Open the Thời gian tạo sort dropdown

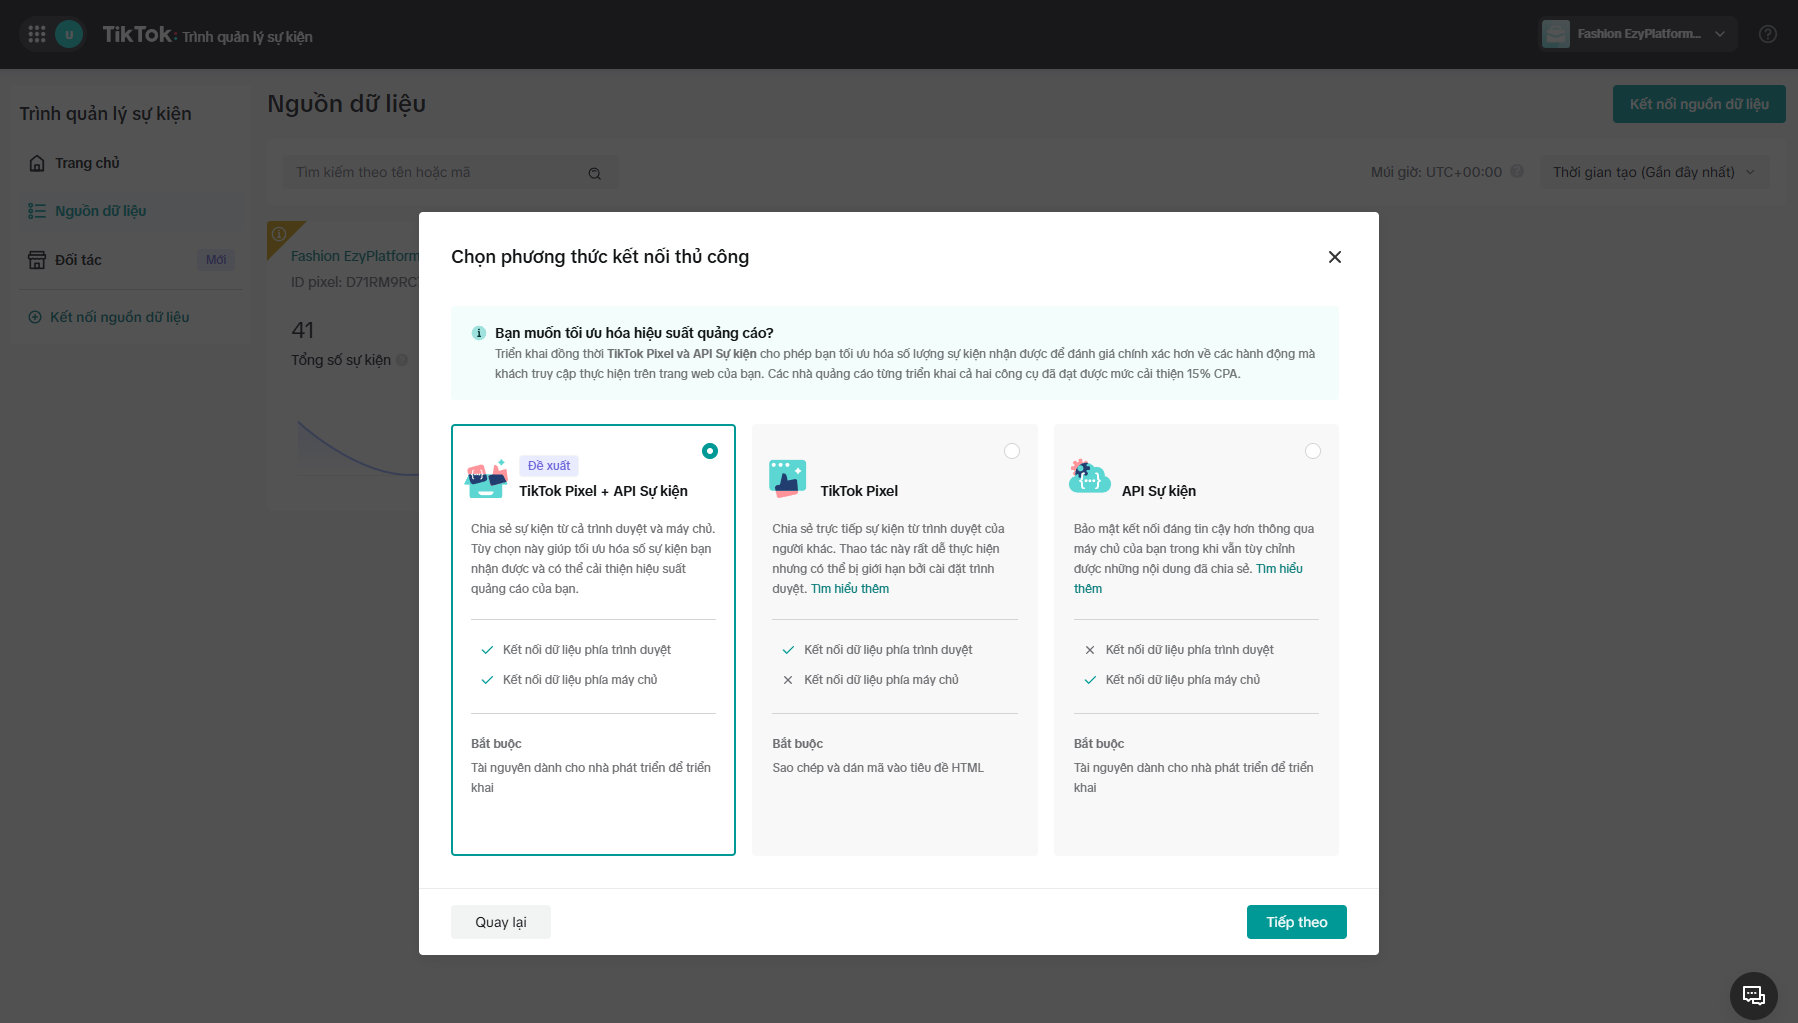(1654, 172)
